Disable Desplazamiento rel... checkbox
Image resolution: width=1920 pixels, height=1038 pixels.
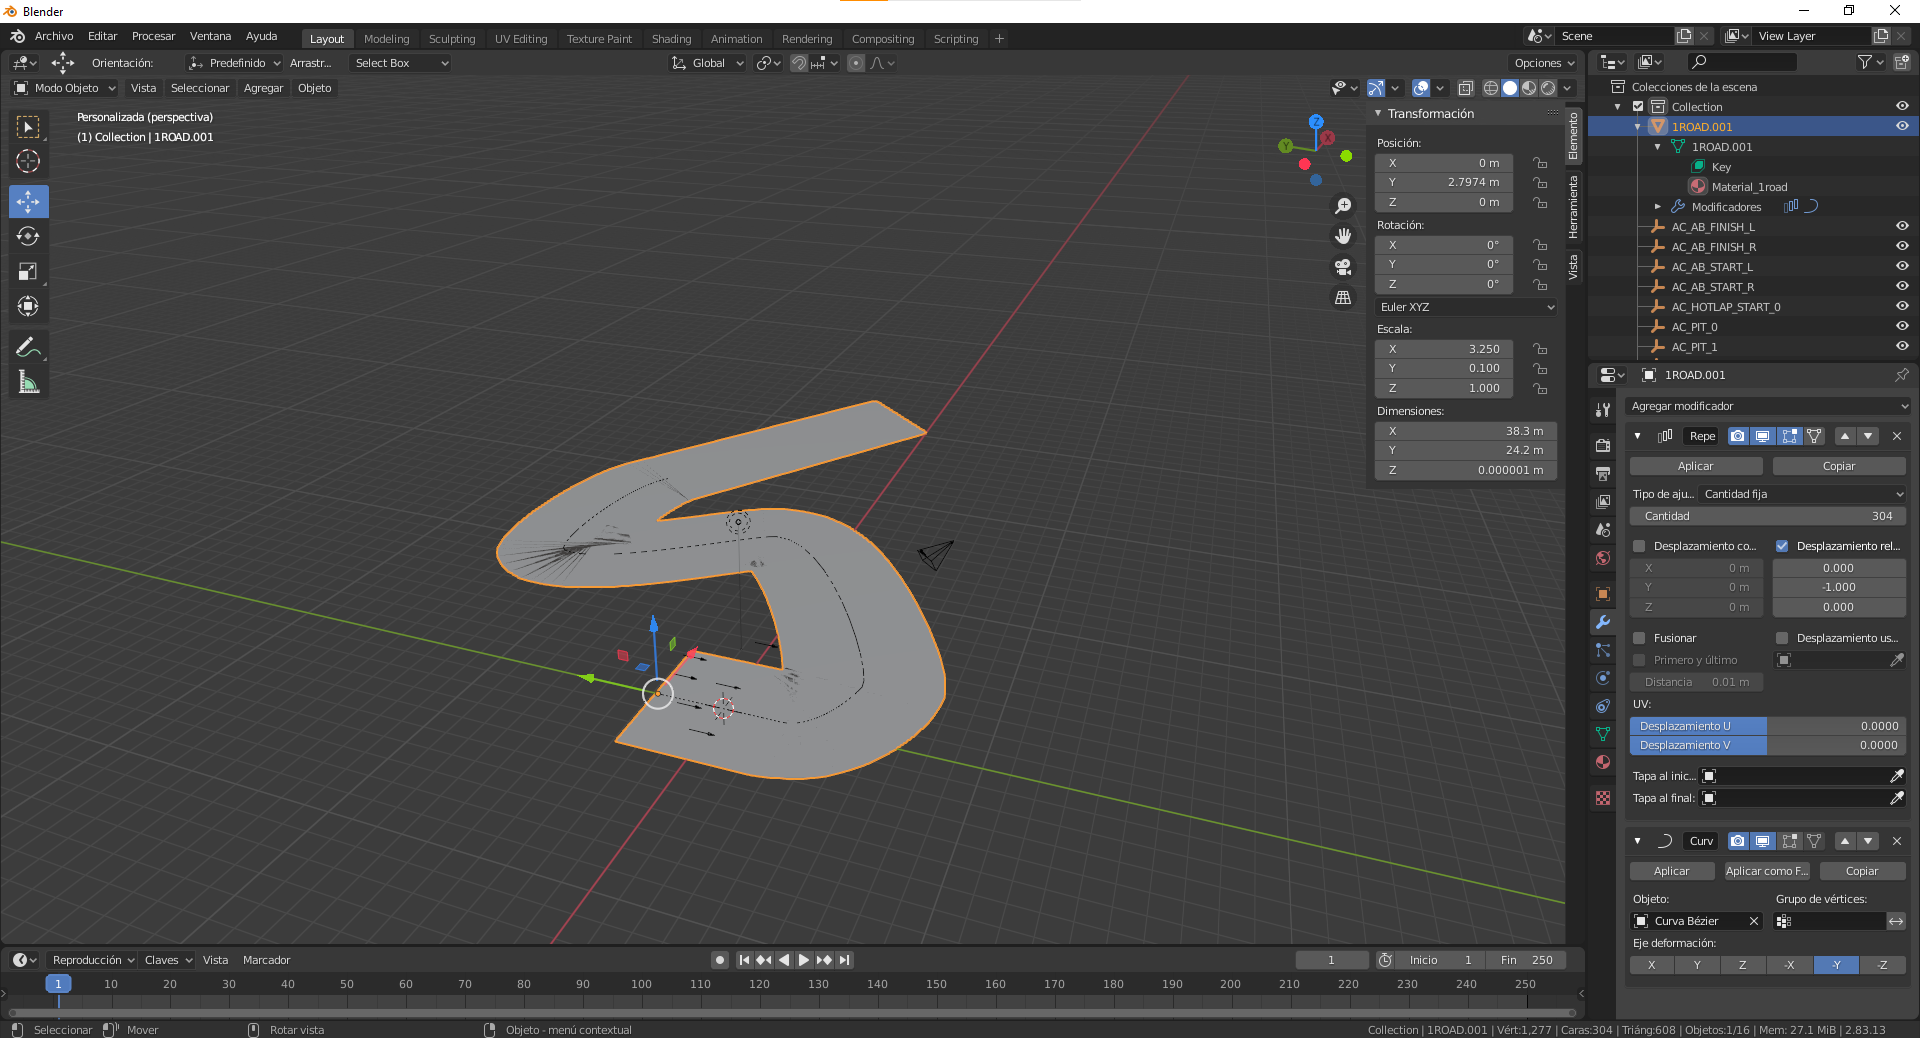pyautogui.click(x=1782, y=546)
